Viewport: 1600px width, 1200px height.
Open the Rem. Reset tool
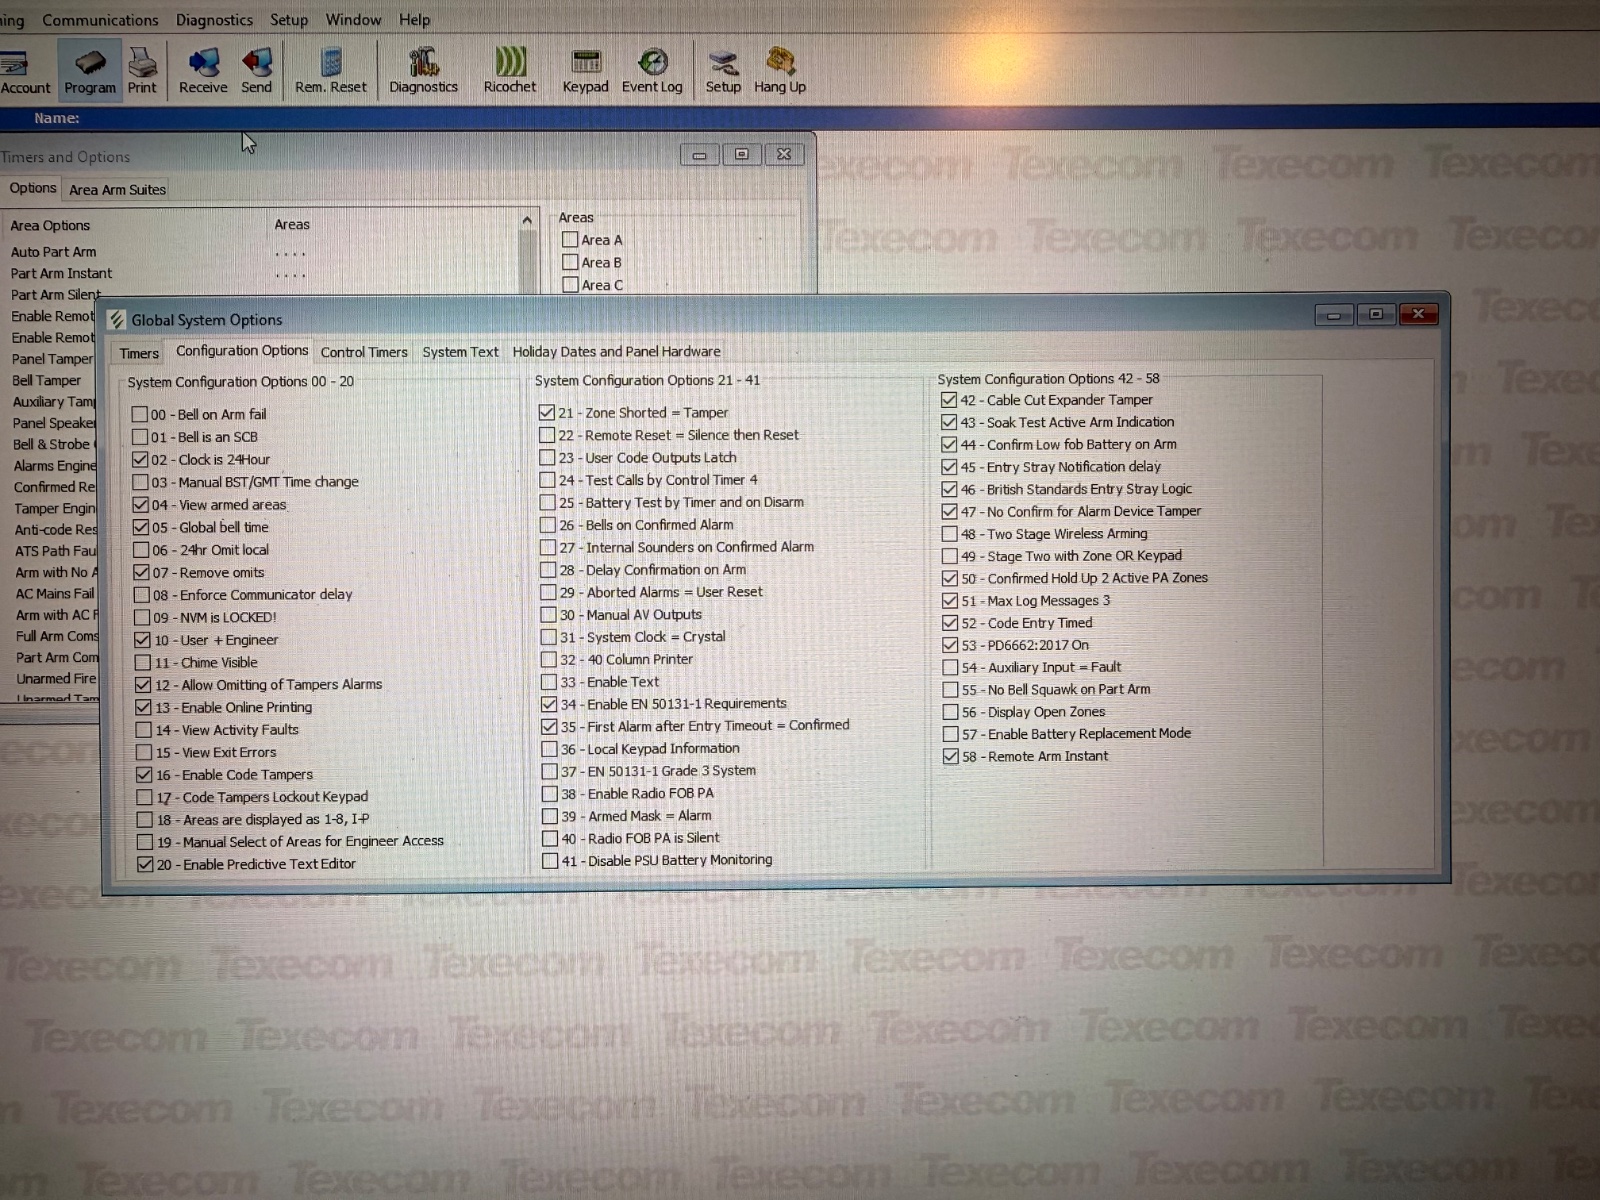click(331, 70)
